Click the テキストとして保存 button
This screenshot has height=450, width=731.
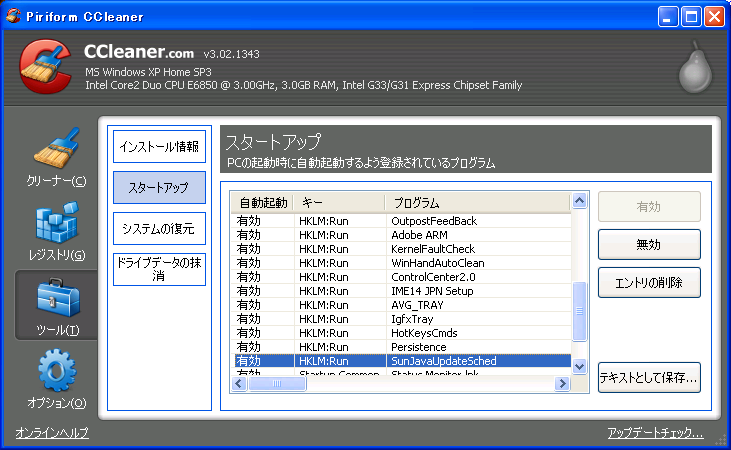[649, 377]
